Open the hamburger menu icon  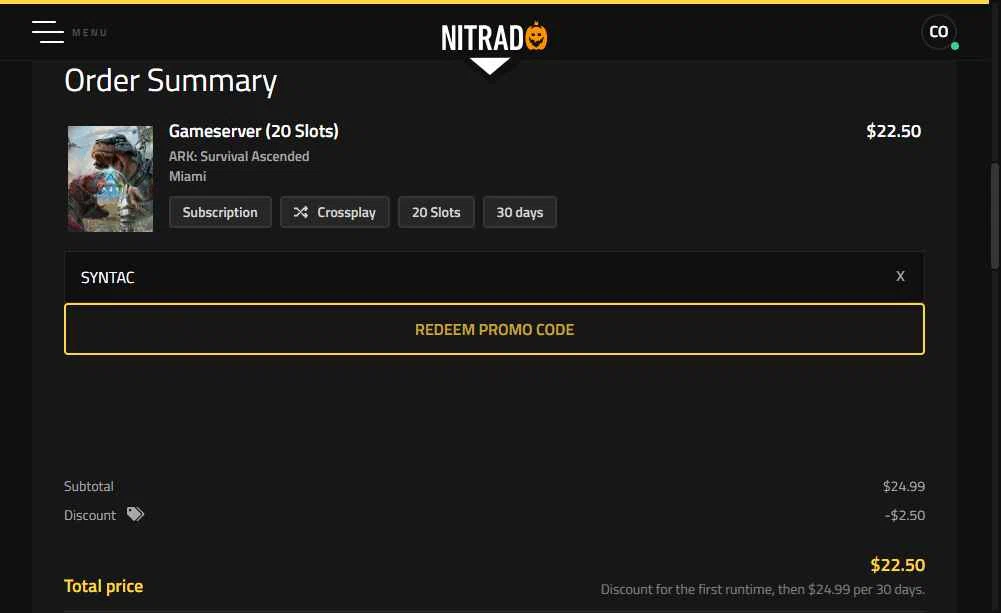pyautogui.click(x=48, y=31)
